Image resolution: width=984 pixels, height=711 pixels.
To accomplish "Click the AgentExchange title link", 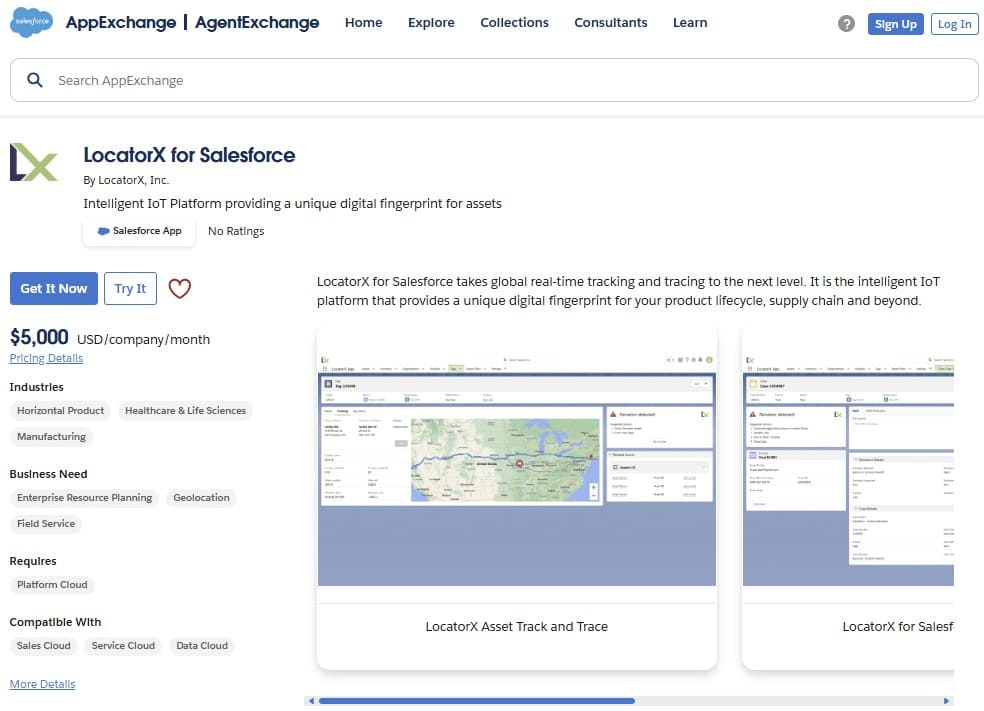I will tap(257, 23).
